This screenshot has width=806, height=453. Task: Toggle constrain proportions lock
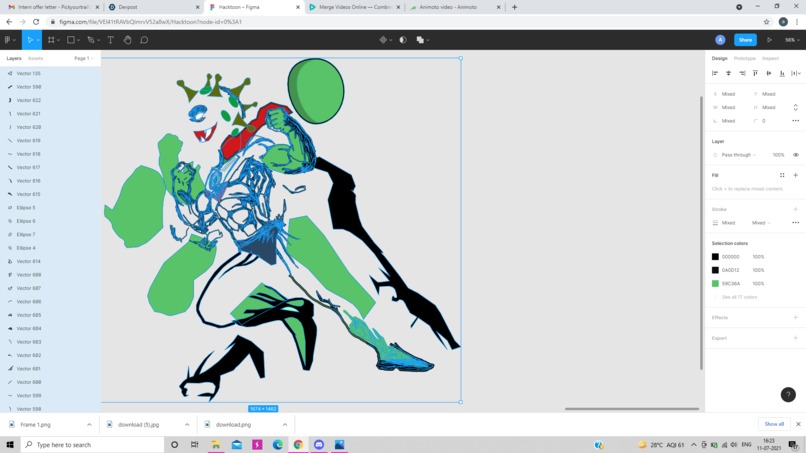tap(796, 107)
